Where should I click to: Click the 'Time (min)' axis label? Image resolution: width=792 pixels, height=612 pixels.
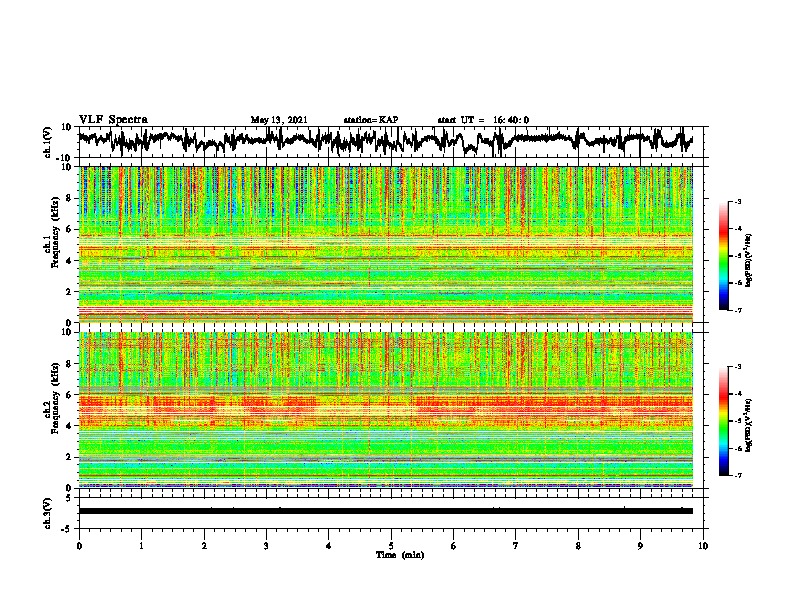pos(400,555)
